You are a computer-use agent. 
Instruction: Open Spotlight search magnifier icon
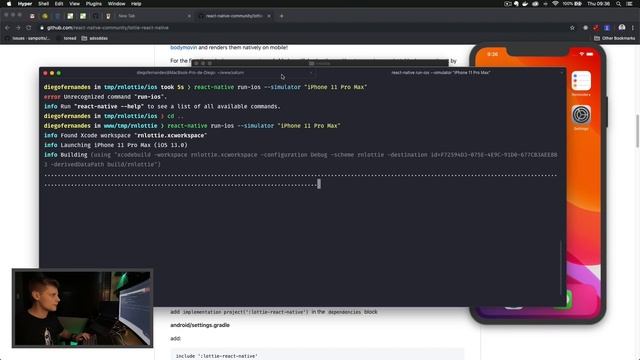619,4
